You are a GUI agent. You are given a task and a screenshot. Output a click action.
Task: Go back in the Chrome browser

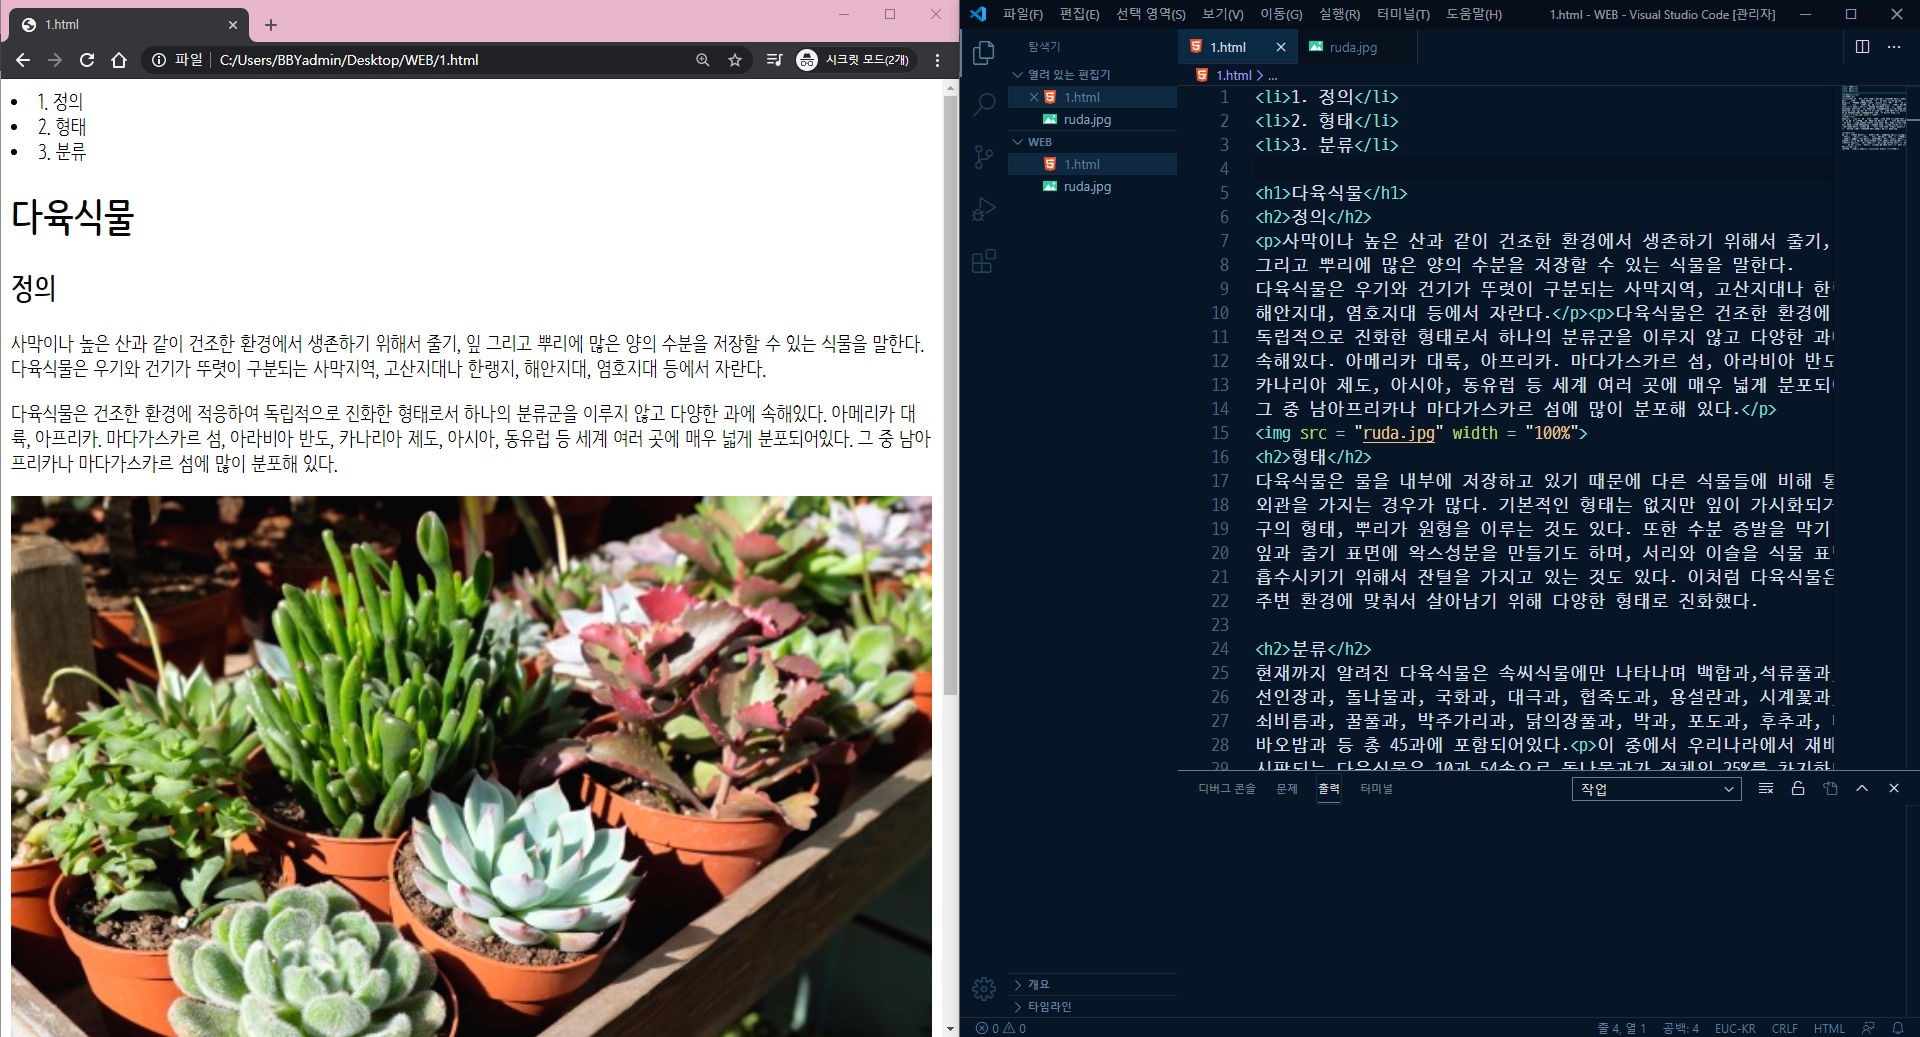coord(23,60)
